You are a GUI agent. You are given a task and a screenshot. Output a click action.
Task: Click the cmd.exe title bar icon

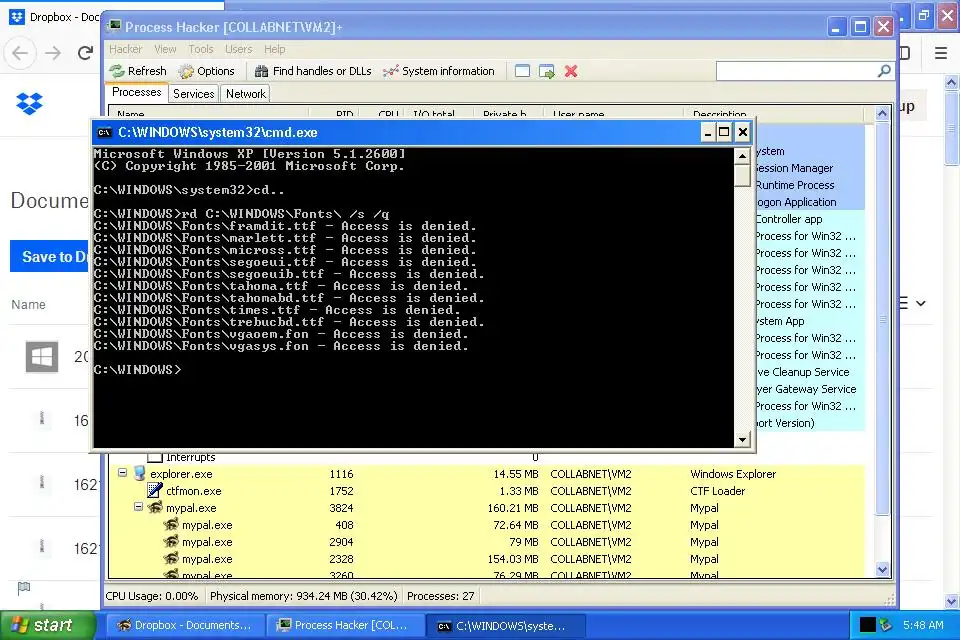(x=105, y=132)
